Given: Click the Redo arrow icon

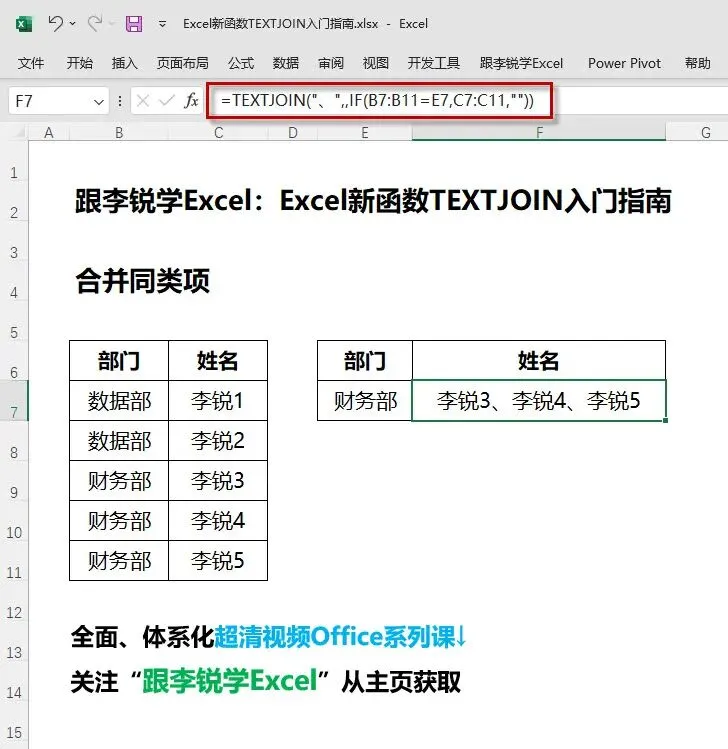Looking at the screenshot, I should tap(95, 23).
